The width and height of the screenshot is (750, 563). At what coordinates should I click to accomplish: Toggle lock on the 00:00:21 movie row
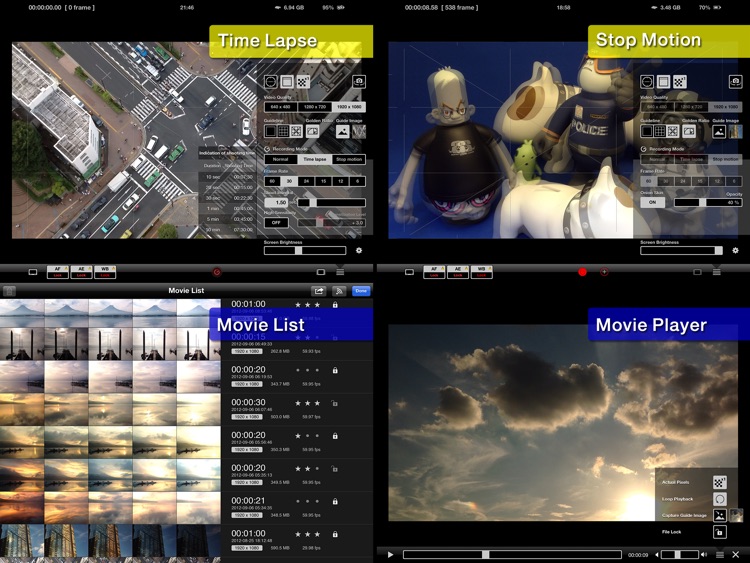(x=335, y=501)
